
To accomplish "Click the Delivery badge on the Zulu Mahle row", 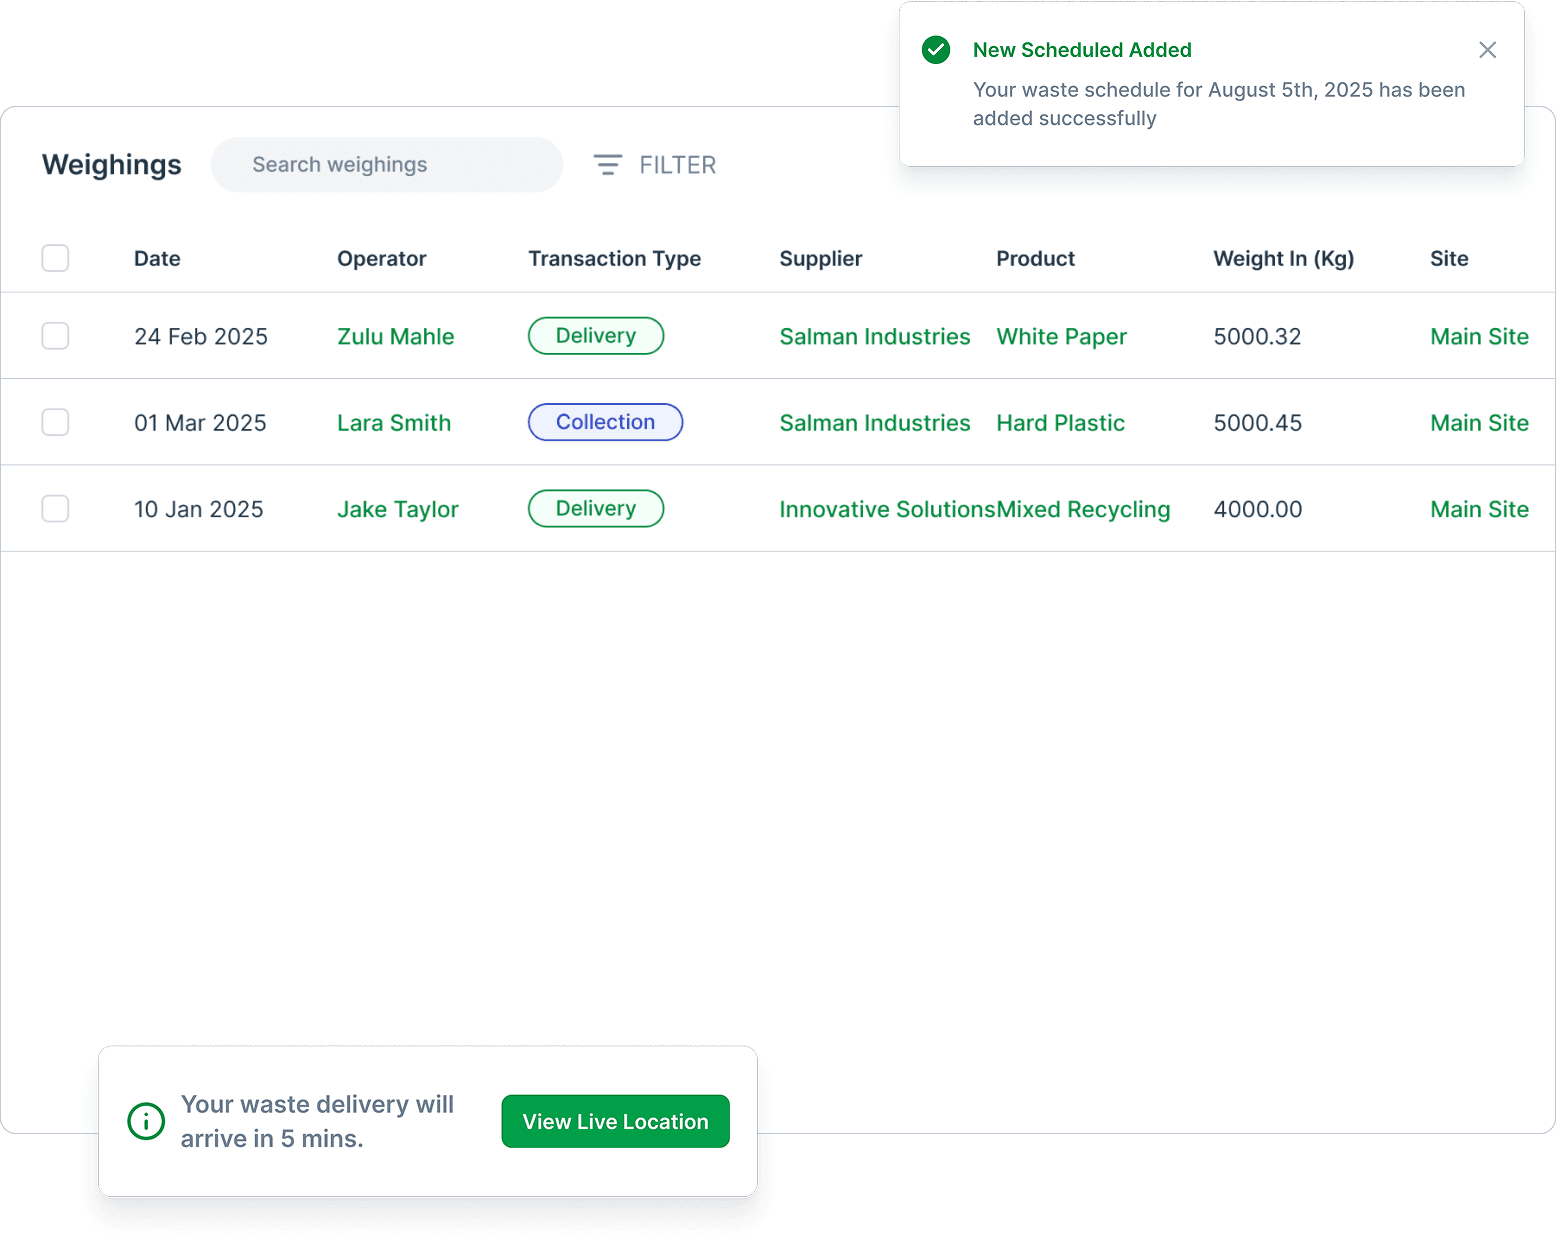I will [596, 336].
